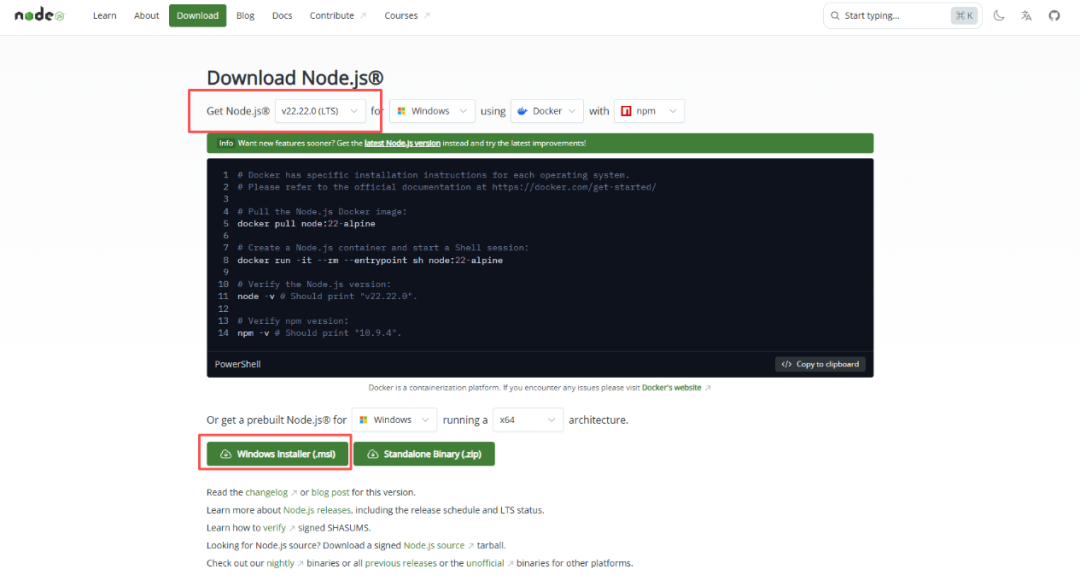
Task: Open the Contribute external link
Action: pyautogui.click(x=338, y=15)
